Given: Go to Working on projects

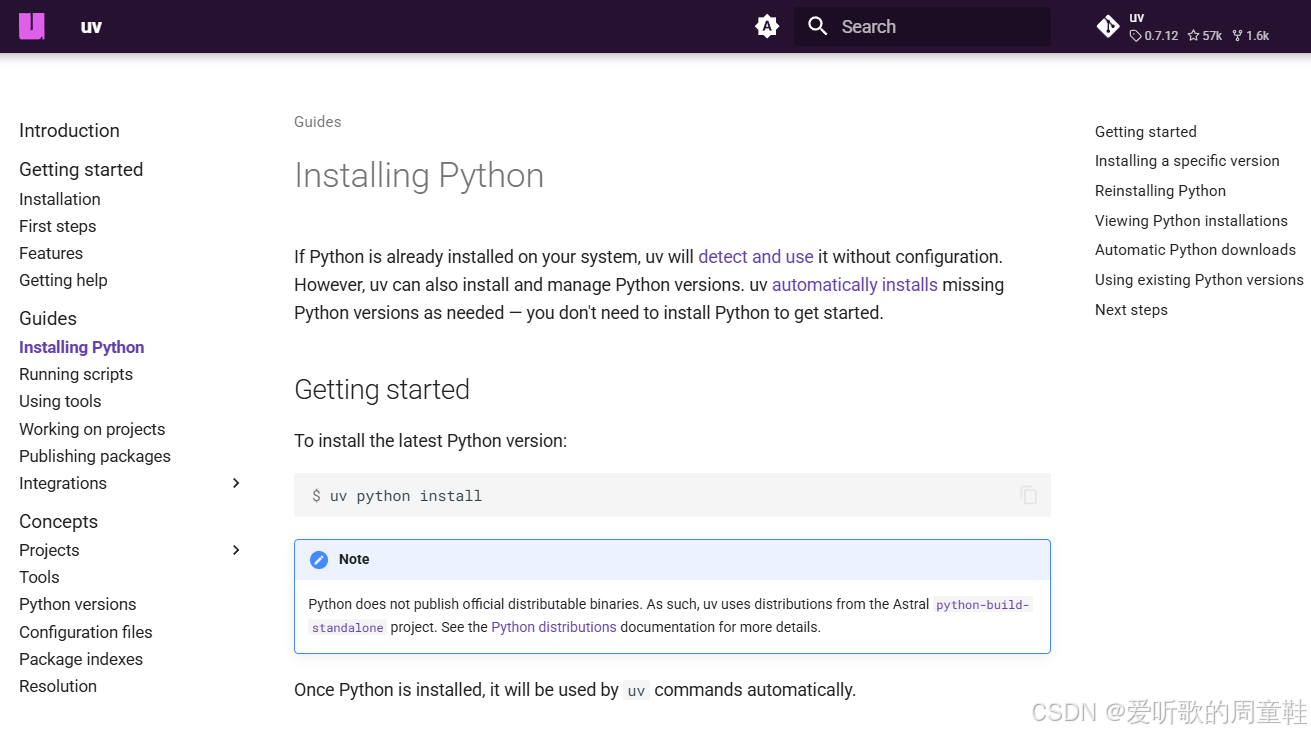Looking at the screenshot, I should 92,429.
